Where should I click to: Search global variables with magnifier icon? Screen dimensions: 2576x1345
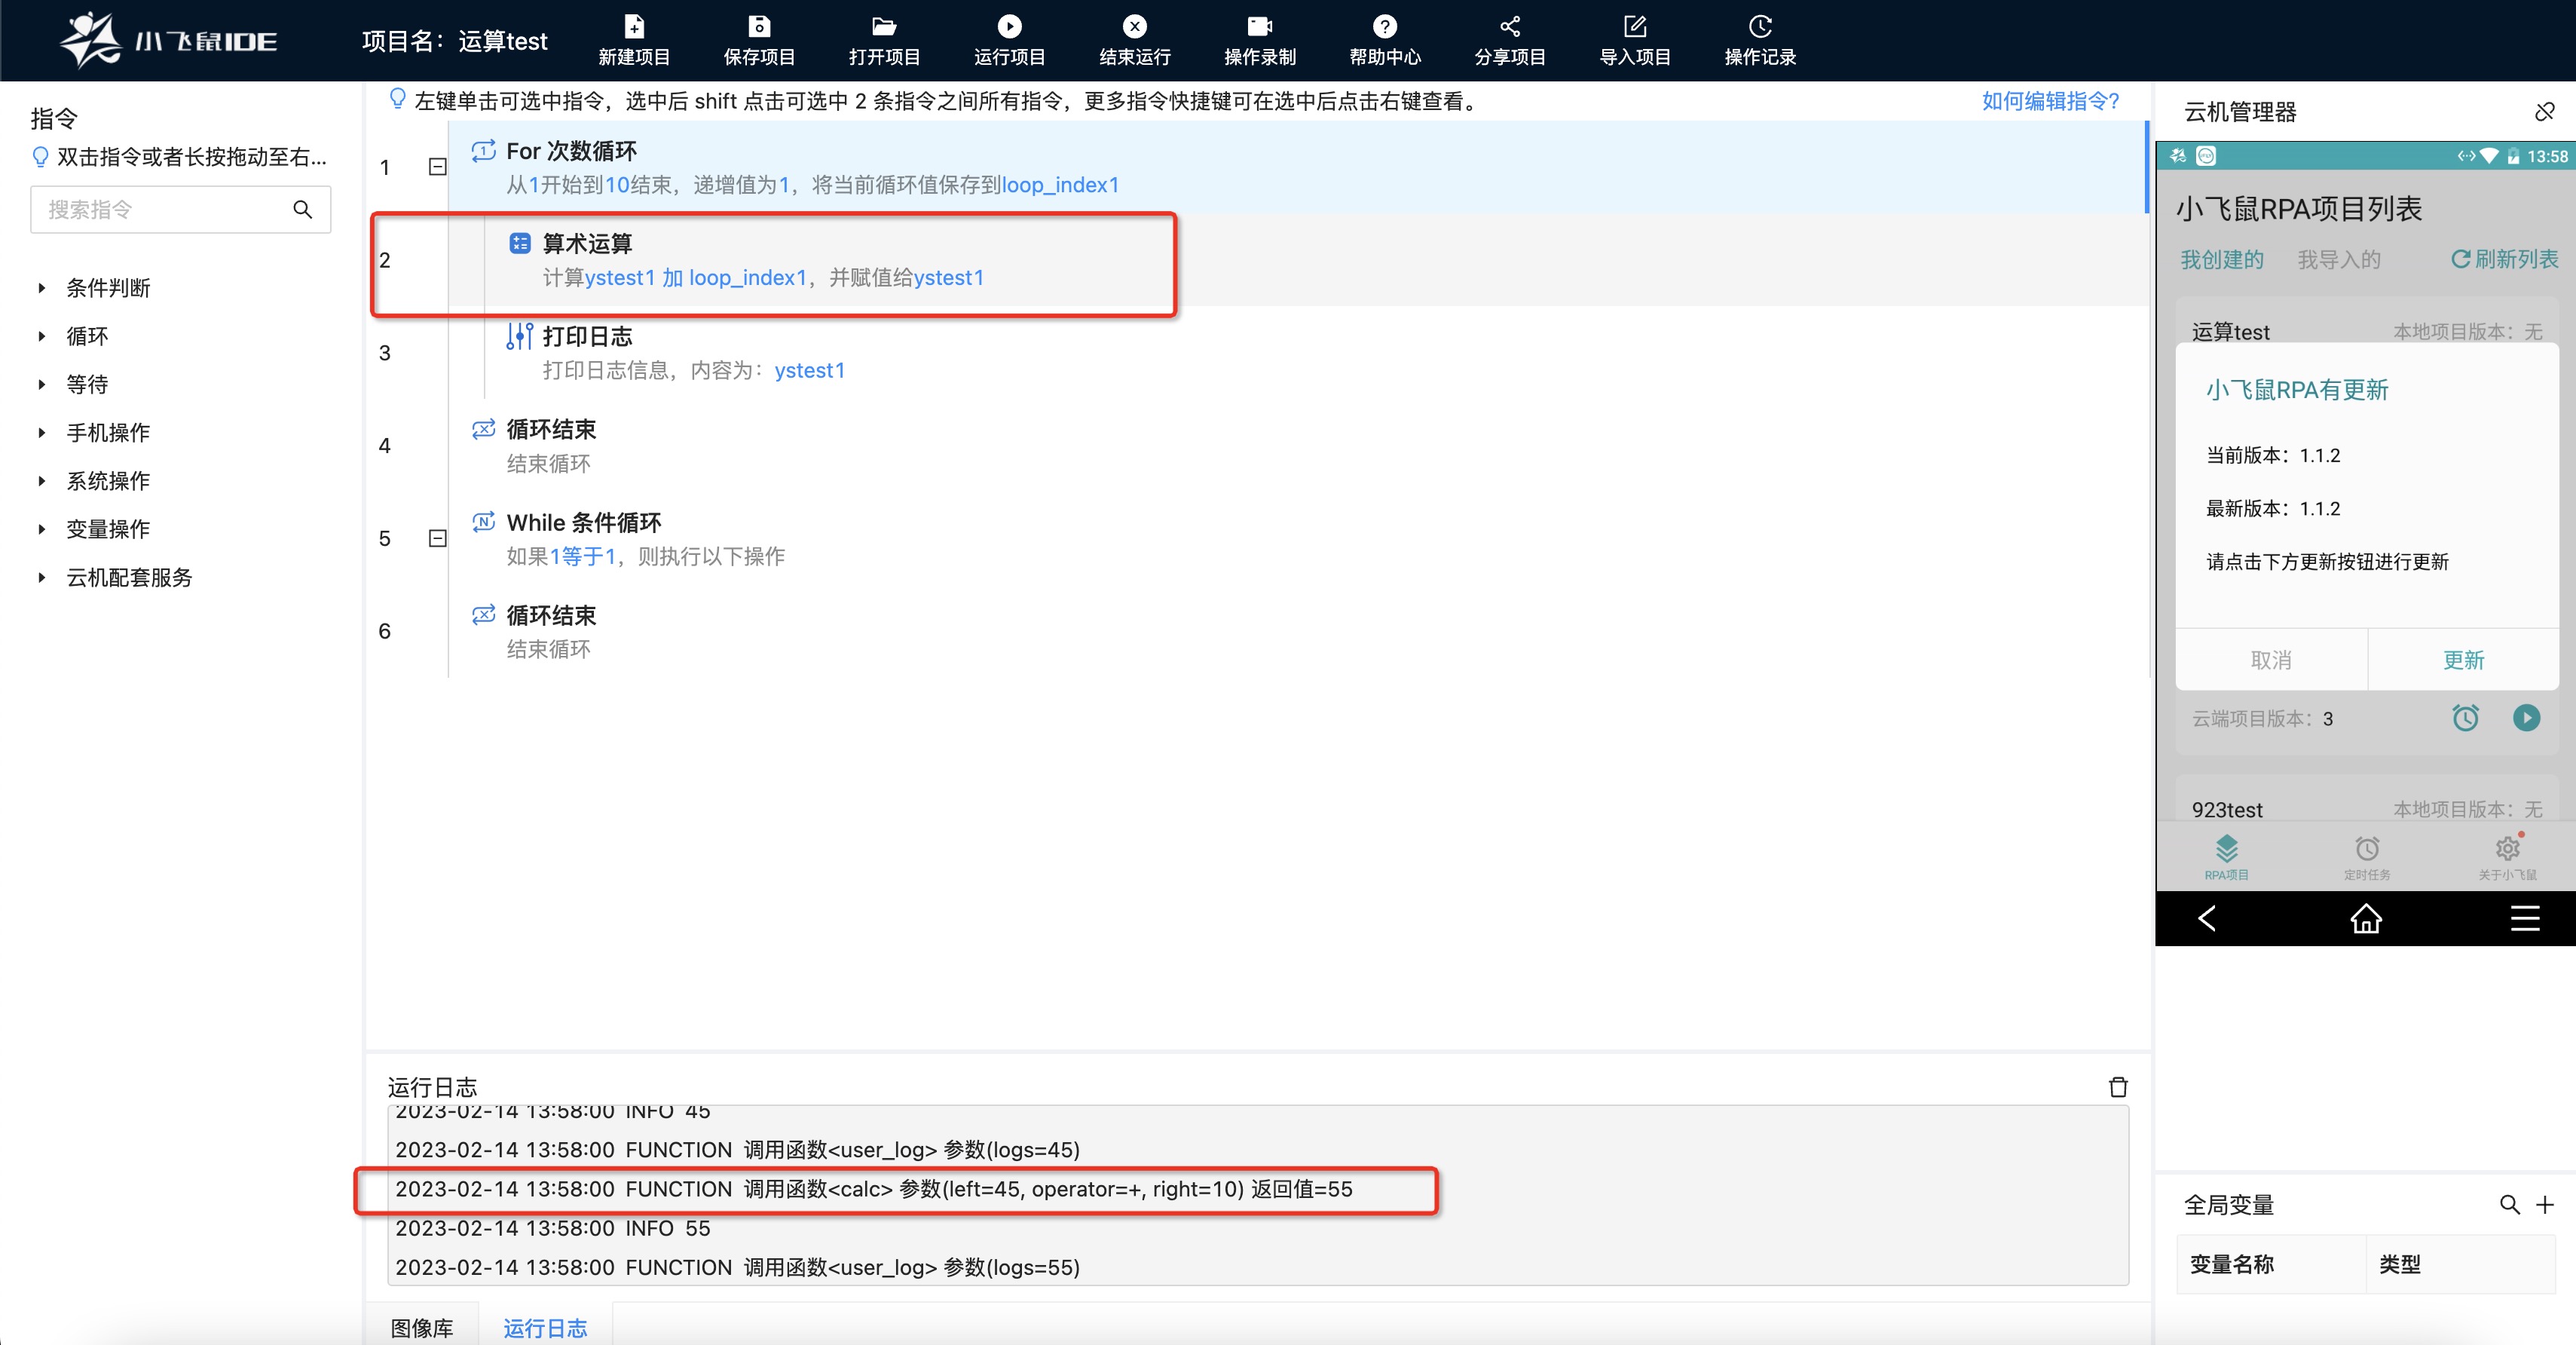point(2509,1205)
